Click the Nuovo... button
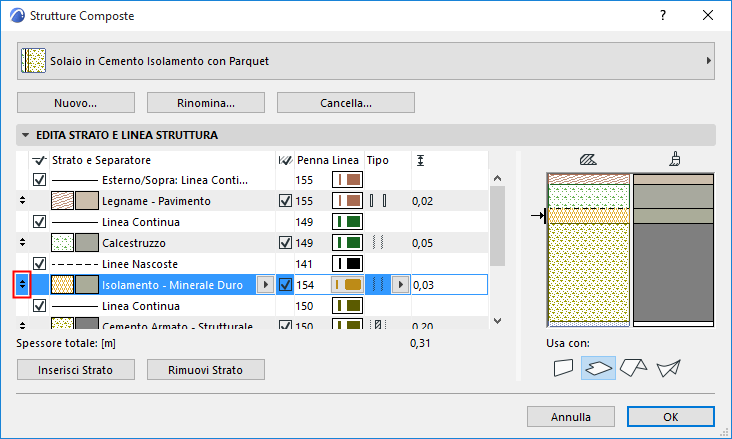This screenshot has width=732, height=439. (x=76, y=103)
